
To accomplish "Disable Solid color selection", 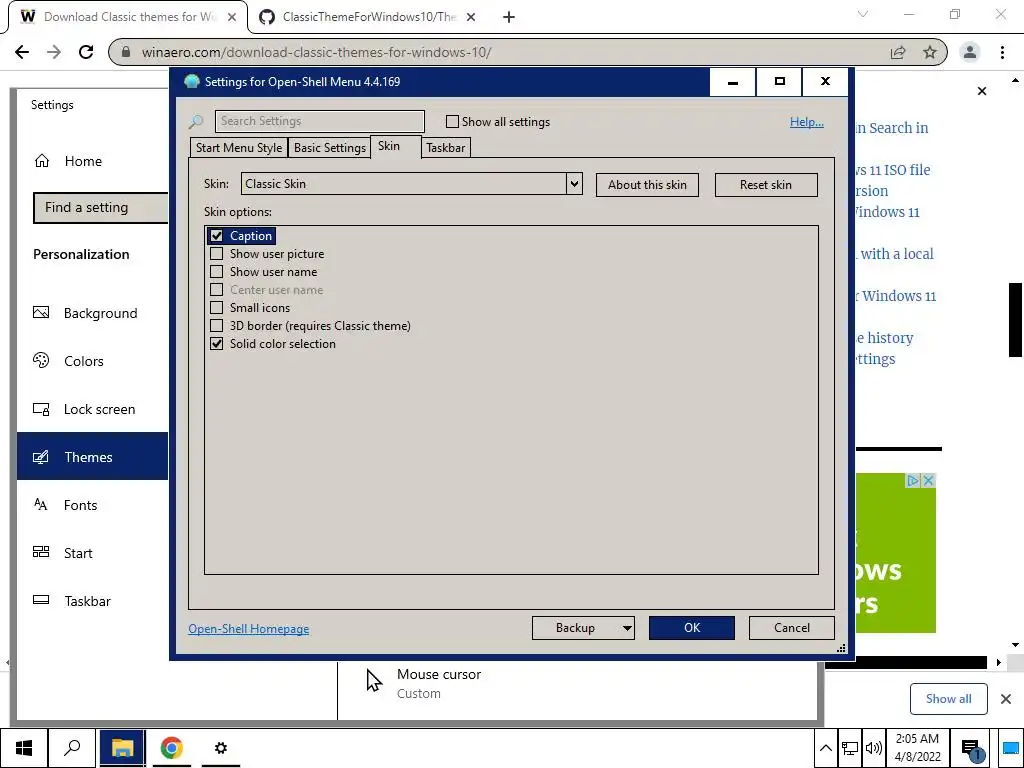I will click(217, 344).
